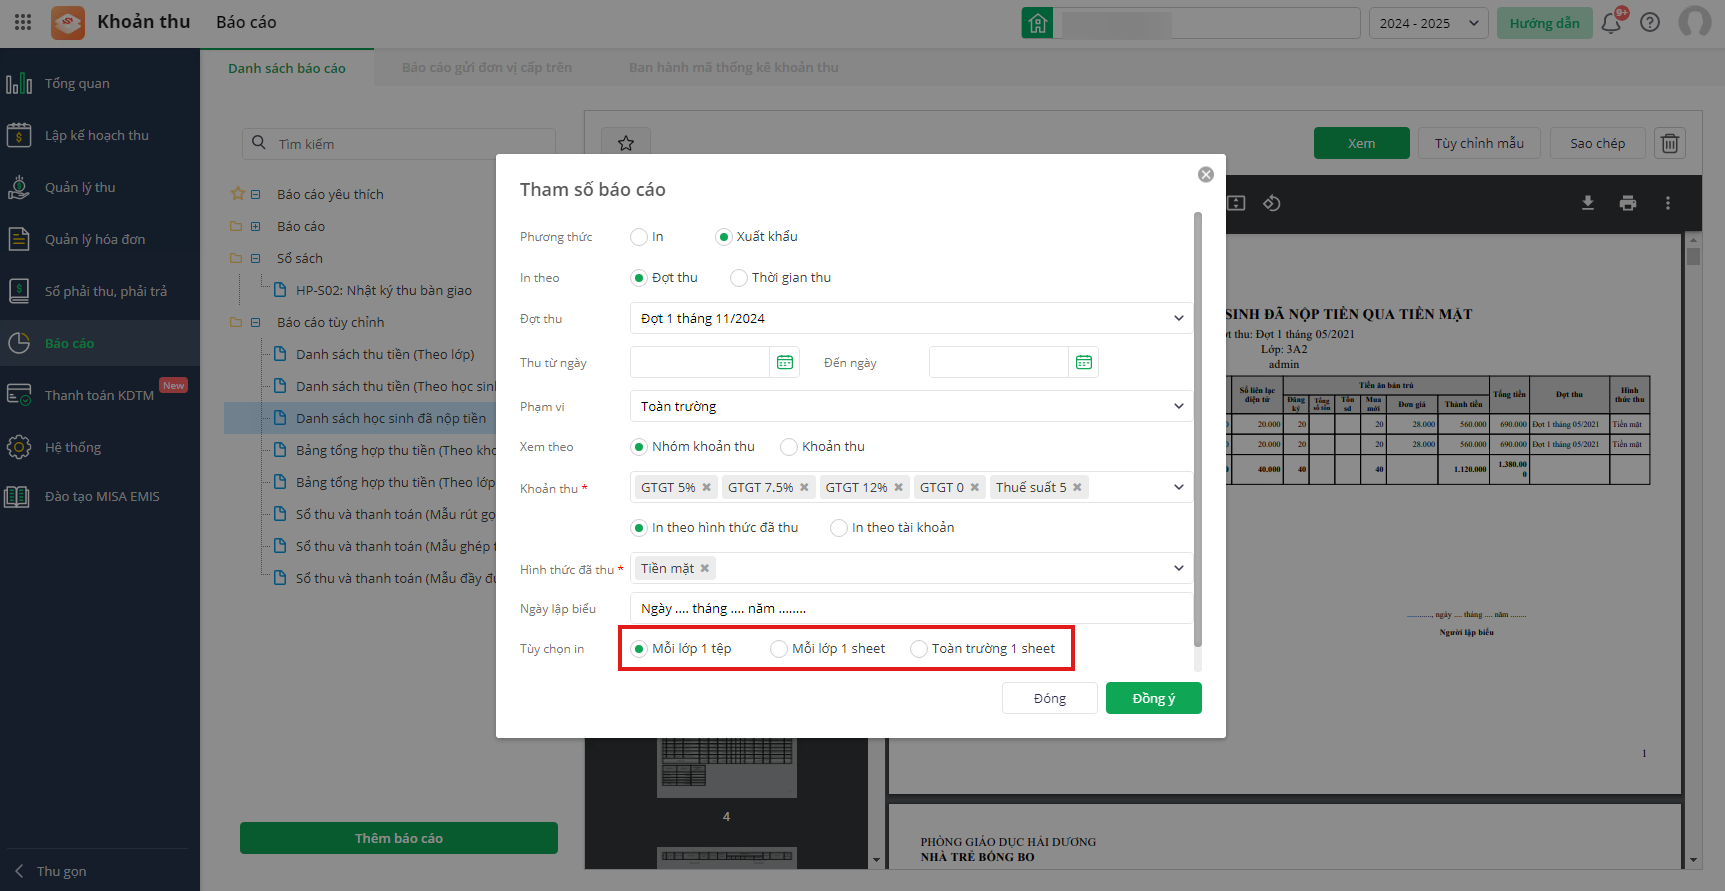Click the trash delete report icon
The width and height of the screenshot is (1725, 891).
click(1670, 143)
